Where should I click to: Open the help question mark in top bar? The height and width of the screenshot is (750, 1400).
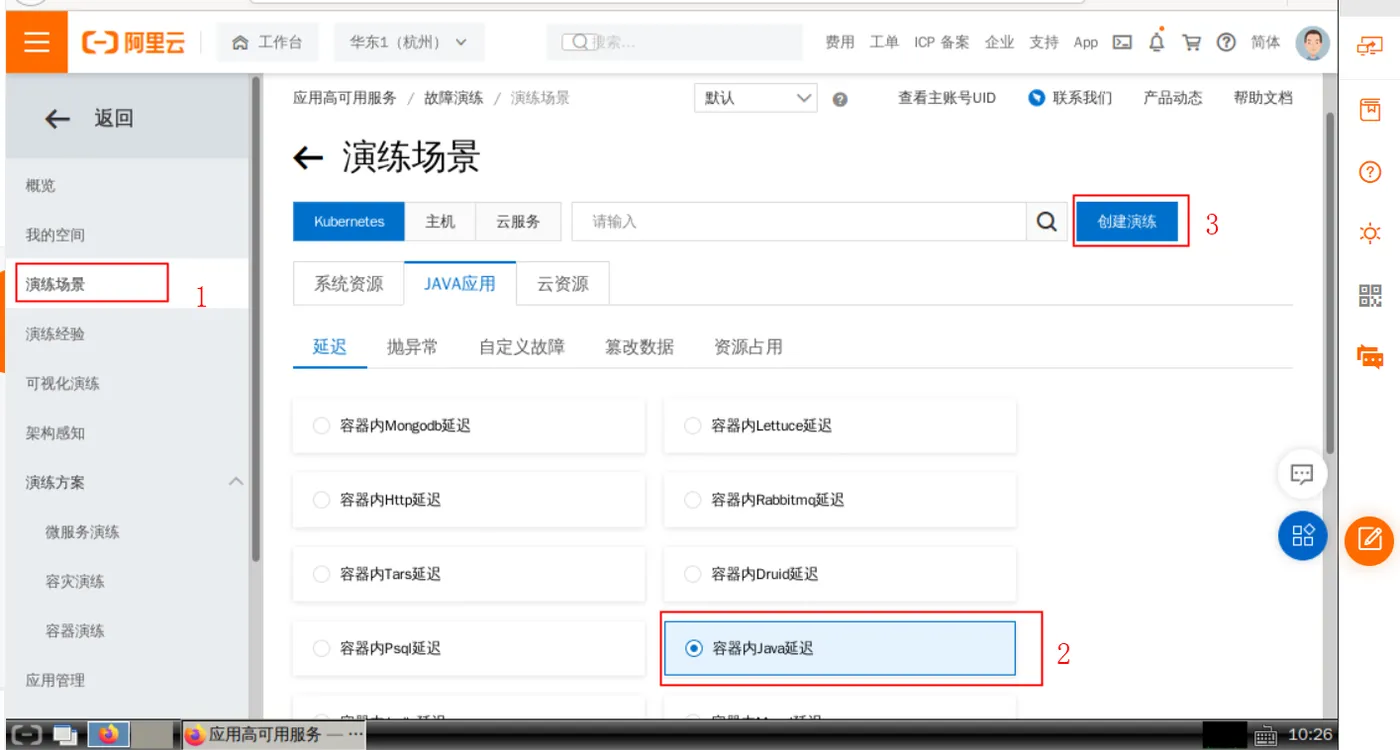click(1226, 42)
